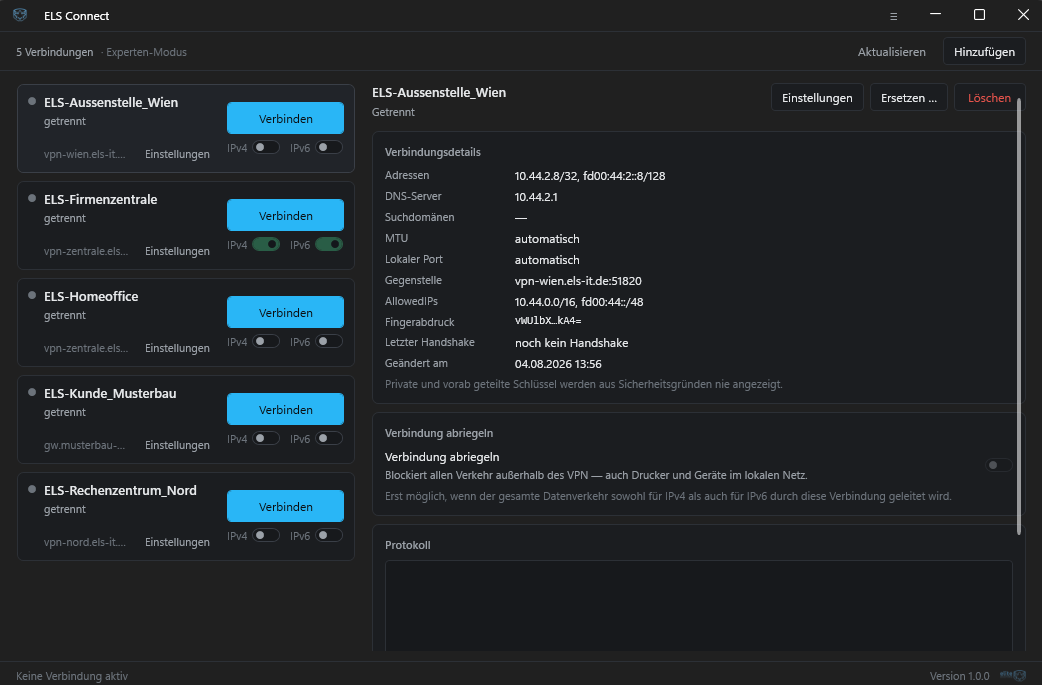Viewport: 1042px width, 685px height.
Task: Click 'Version 1.0.0' in status bar
Action: coord(959,676)
